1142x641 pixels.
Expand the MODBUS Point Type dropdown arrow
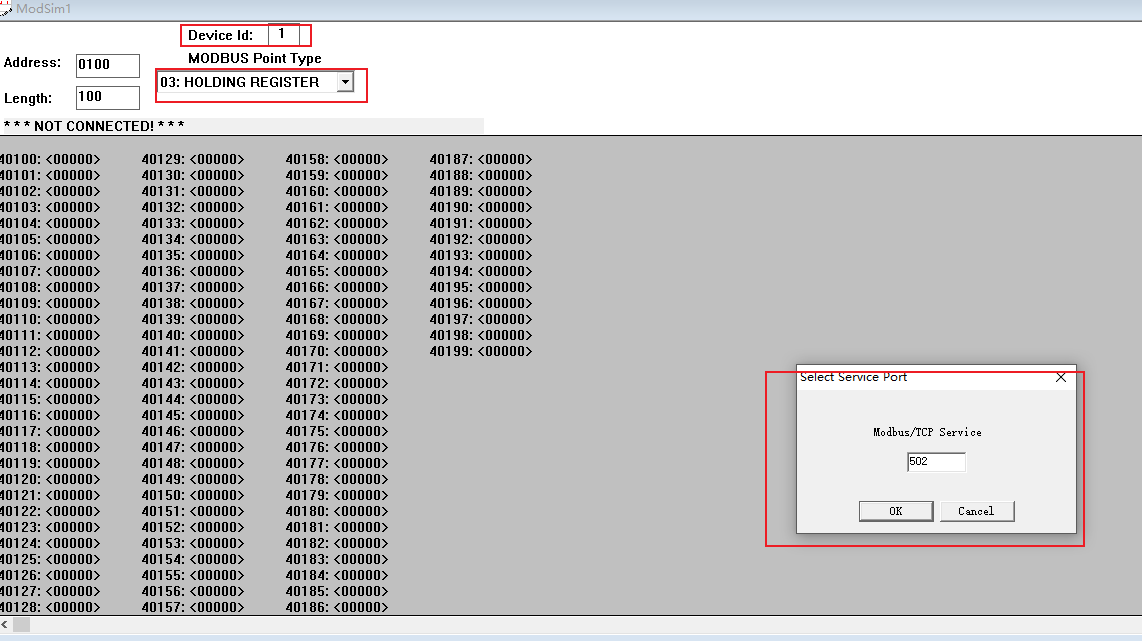tap(345, 82)
